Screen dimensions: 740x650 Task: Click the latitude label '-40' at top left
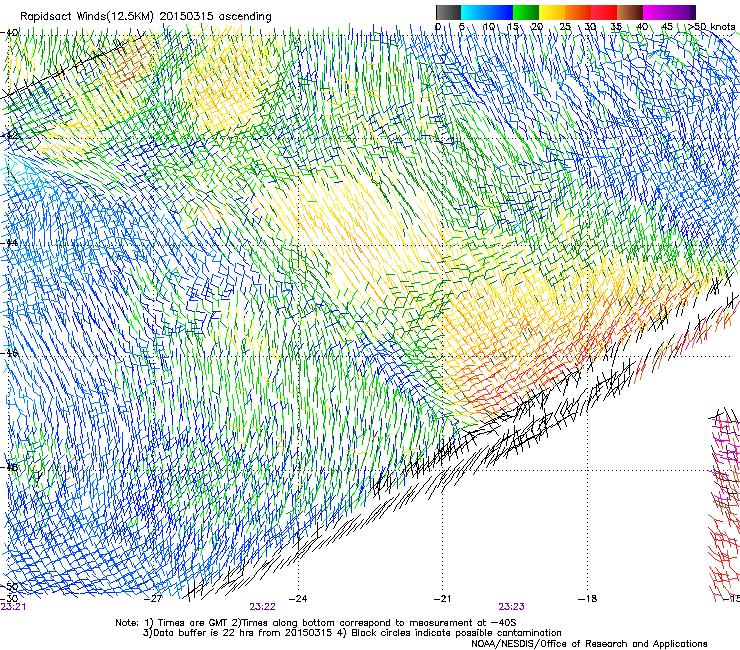point(9,33)
